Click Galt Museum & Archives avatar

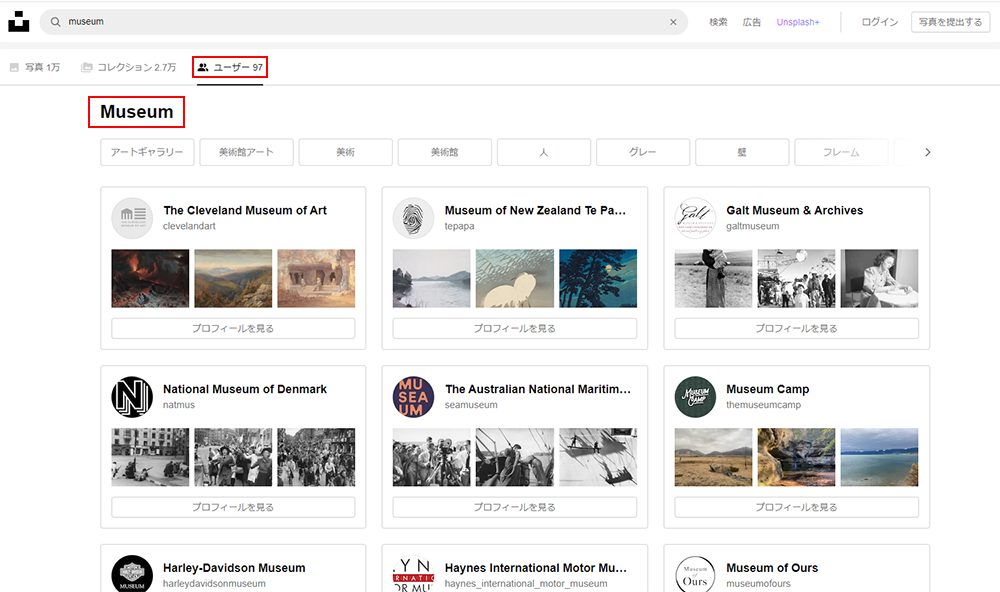coord(695,218)
